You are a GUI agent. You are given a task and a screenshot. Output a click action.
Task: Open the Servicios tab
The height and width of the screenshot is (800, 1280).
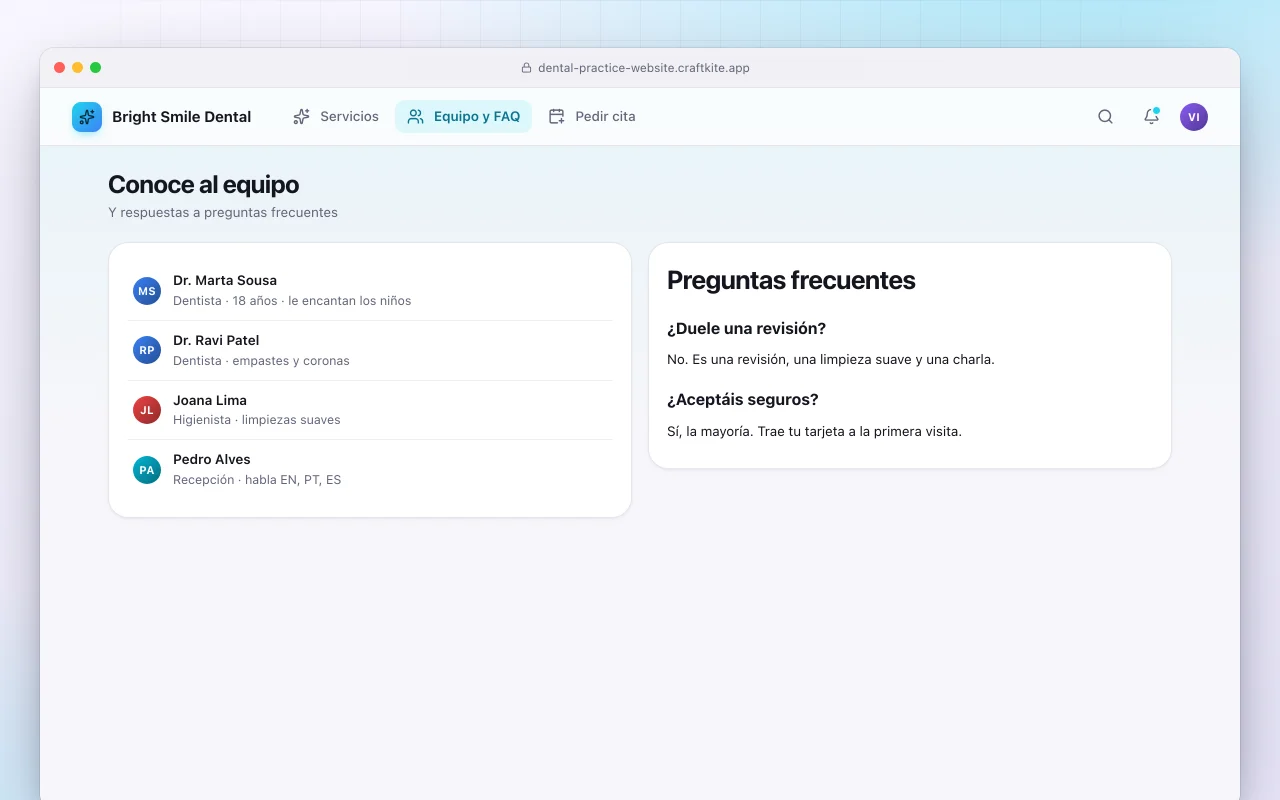(336, 117)
